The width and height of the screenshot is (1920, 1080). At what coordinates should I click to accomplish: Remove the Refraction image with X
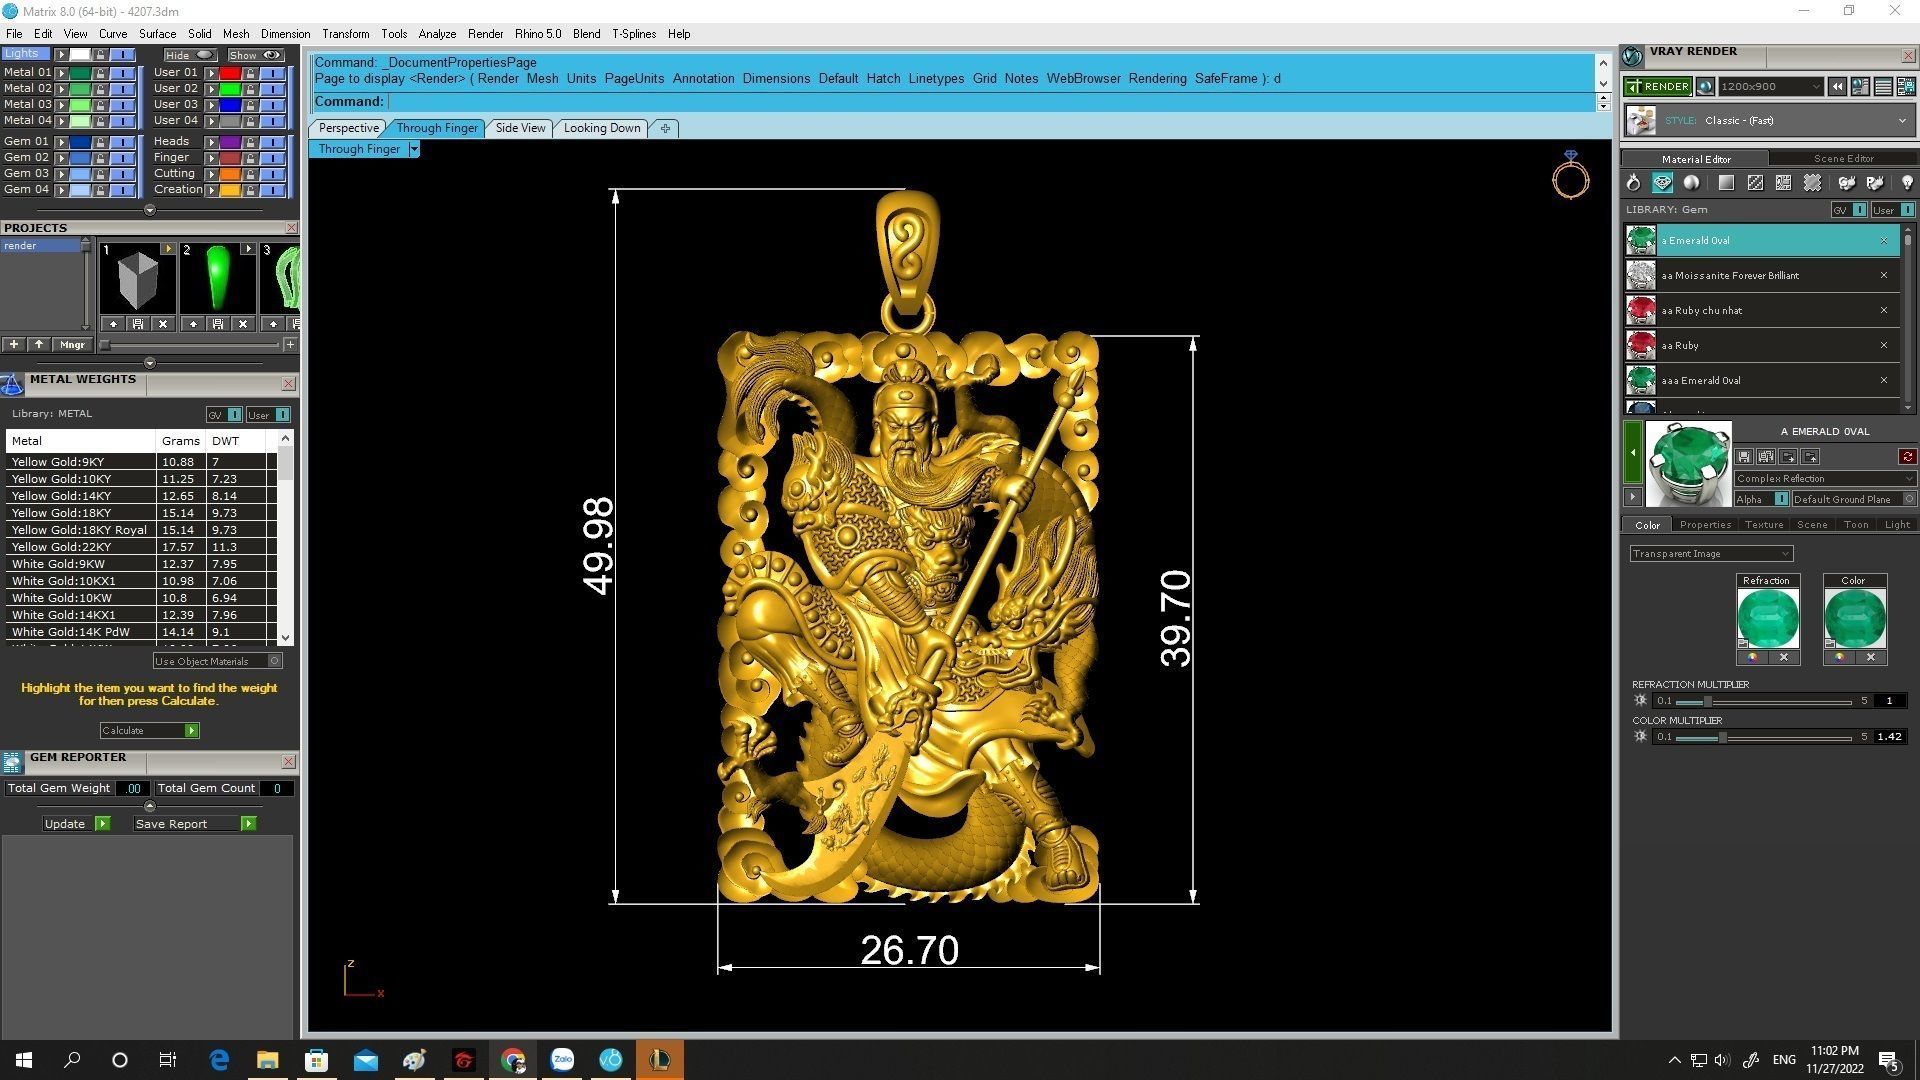[x=1784, y=657]
